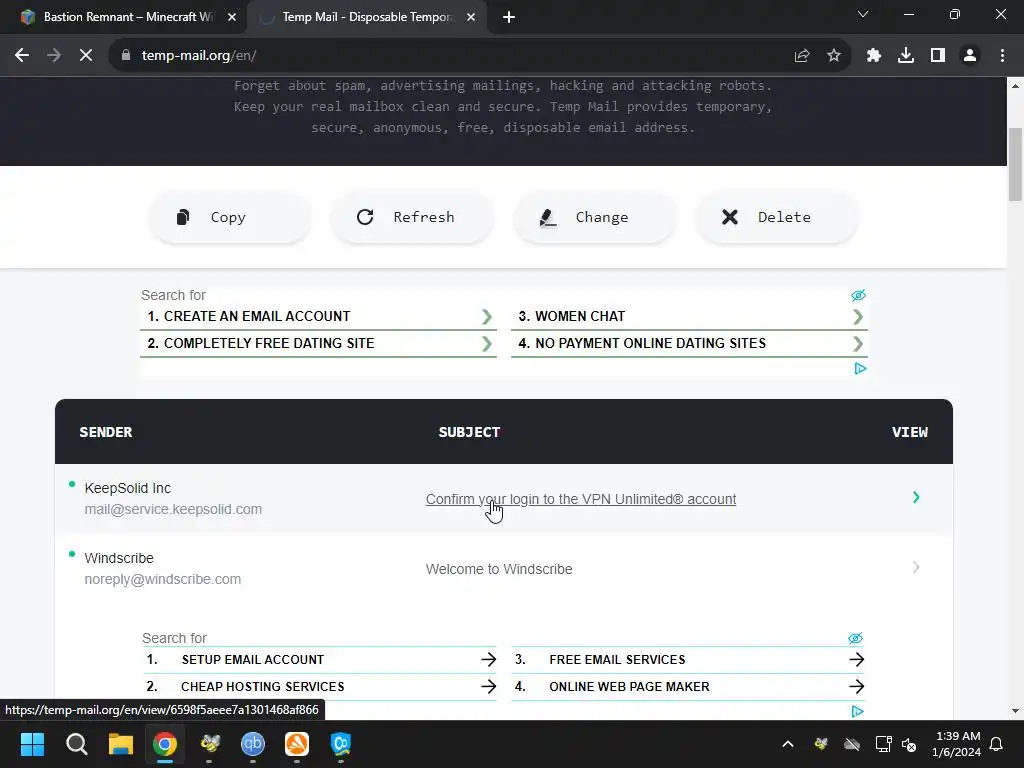Open the WOMEN CHAT ad link
Screen dimensions: 1024x768
click(x=580, y=316)
